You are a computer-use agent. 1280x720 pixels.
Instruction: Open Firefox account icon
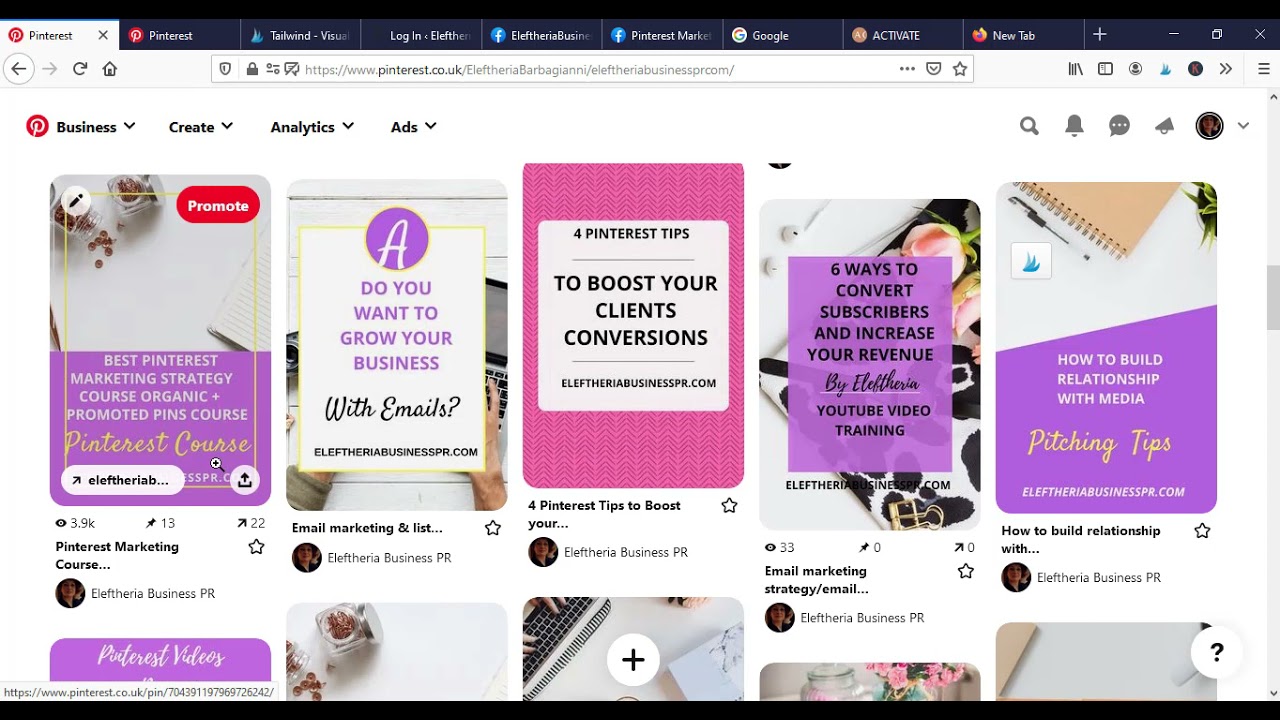coord(1135,69)
